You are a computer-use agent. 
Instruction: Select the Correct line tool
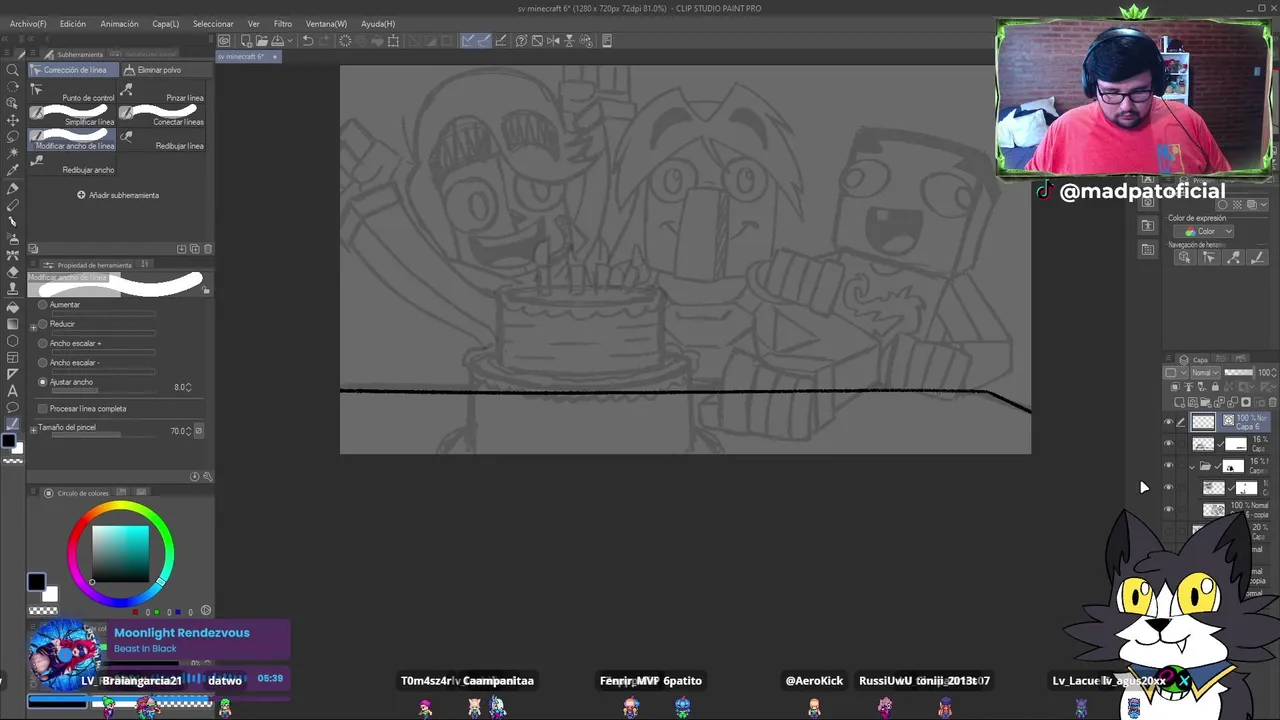(12, 425)
